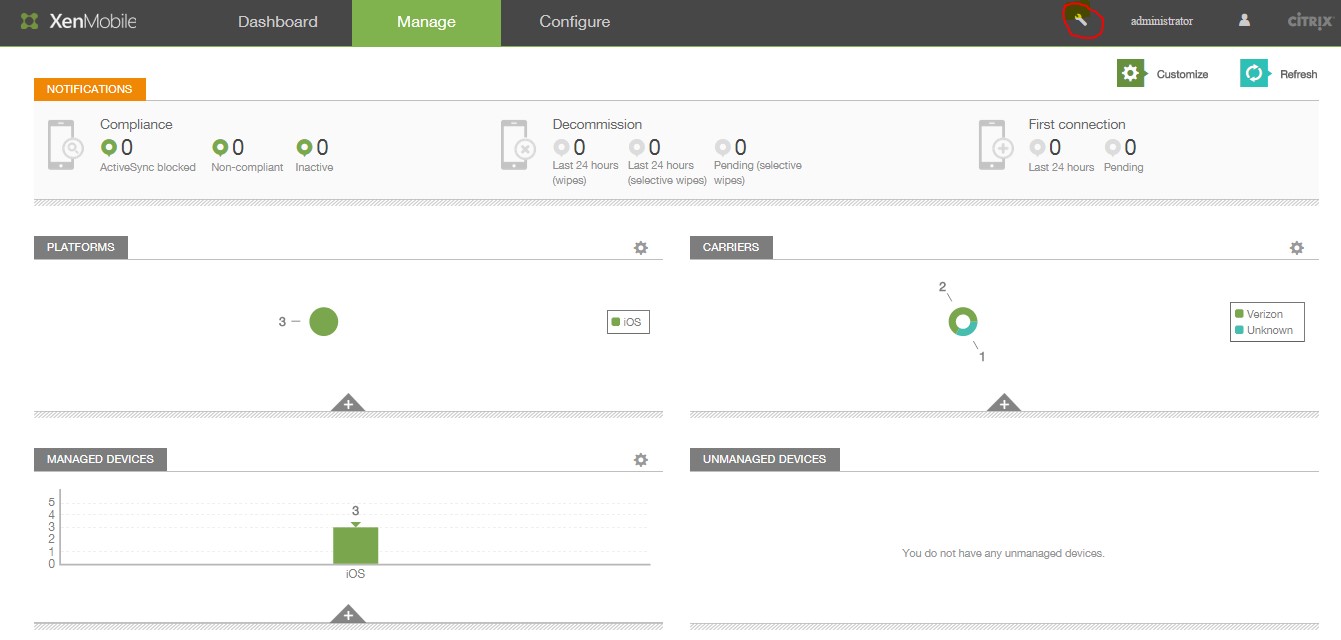Open the wrench settings icon
This screenshot has height=640, width=1341.
point(1081,20)
